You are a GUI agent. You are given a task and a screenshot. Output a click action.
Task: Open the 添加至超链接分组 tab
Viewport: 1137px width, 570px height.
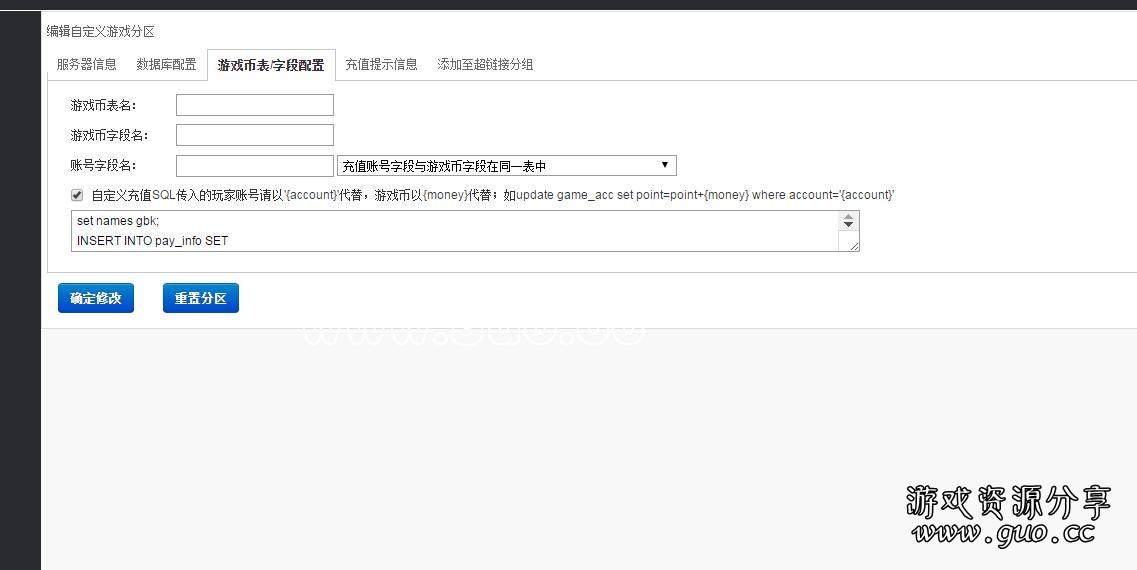(485, 64)
